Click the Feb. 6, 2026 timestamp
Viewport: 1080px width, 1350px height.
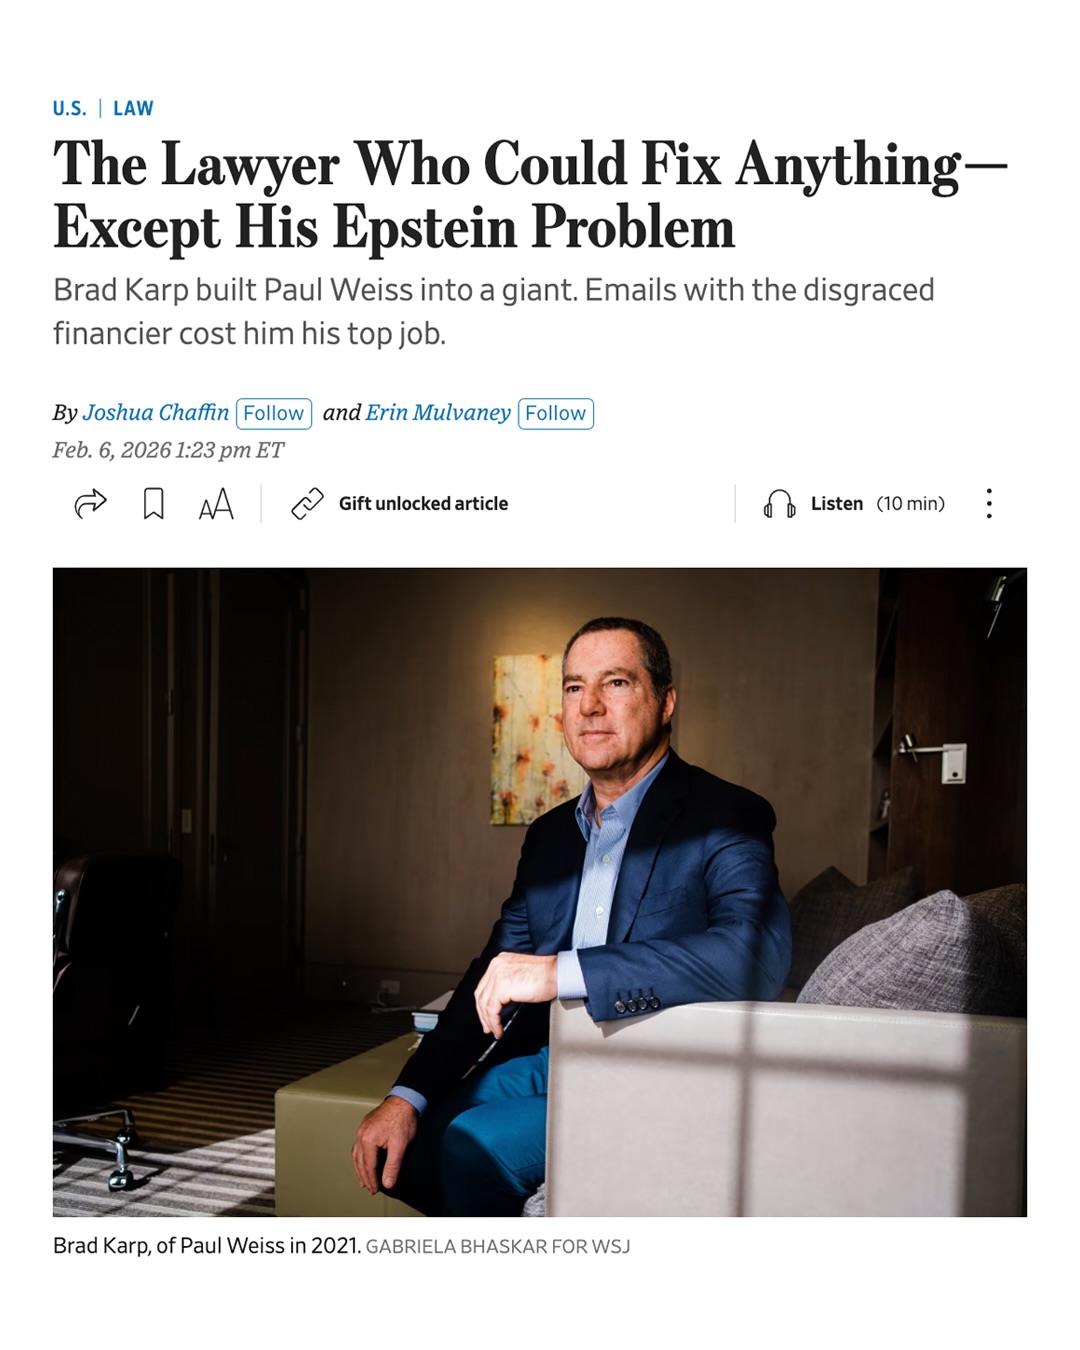[168, 450]
